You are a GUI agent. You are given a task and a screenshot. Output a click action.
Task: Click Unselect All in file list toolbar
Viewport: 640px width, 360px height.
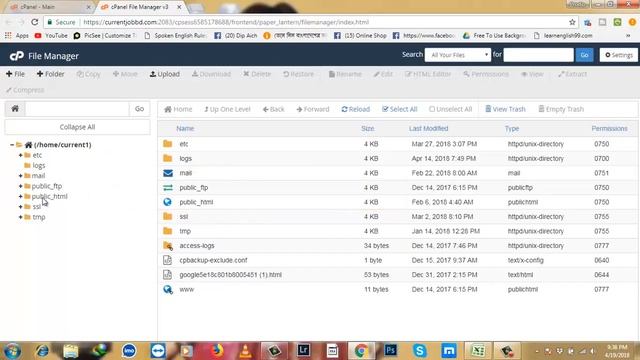tap(451, 109)
